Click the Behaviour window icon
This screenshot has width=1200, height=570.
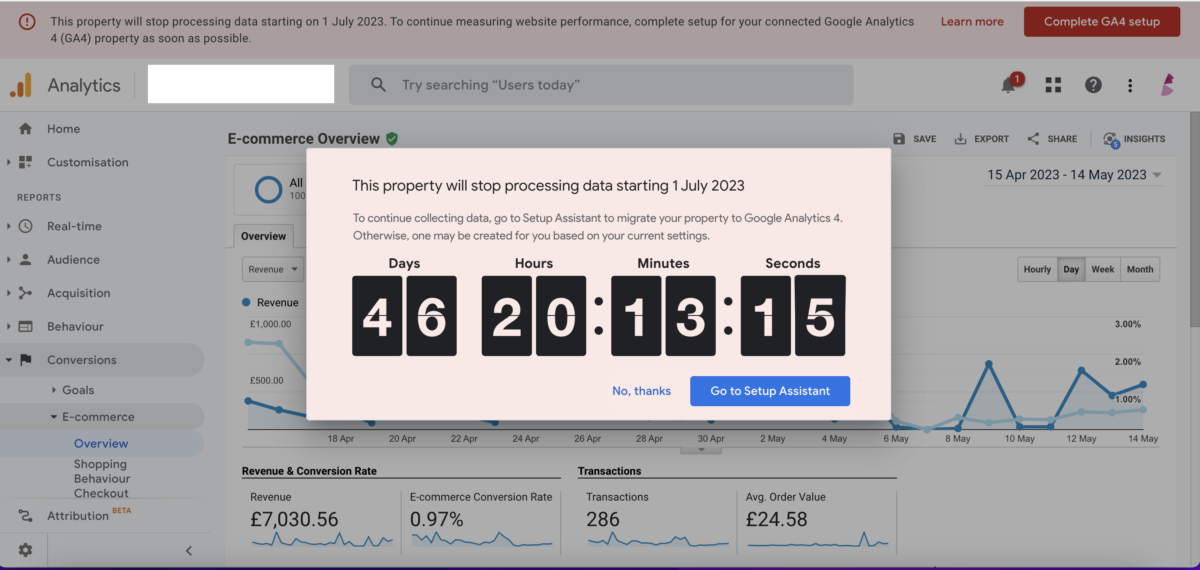(25, 327)
